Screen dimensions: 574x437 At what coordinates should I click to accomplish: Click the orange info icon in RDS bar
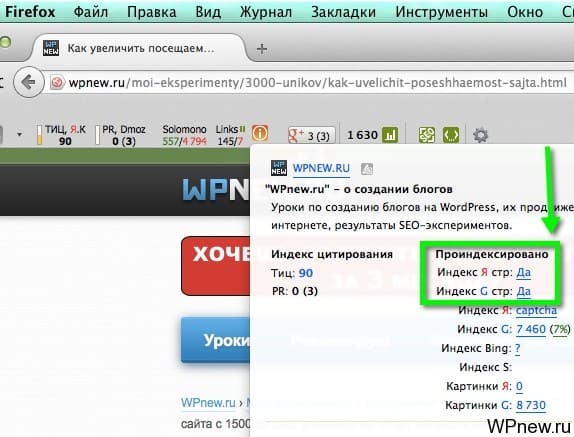tap(260, 133)
